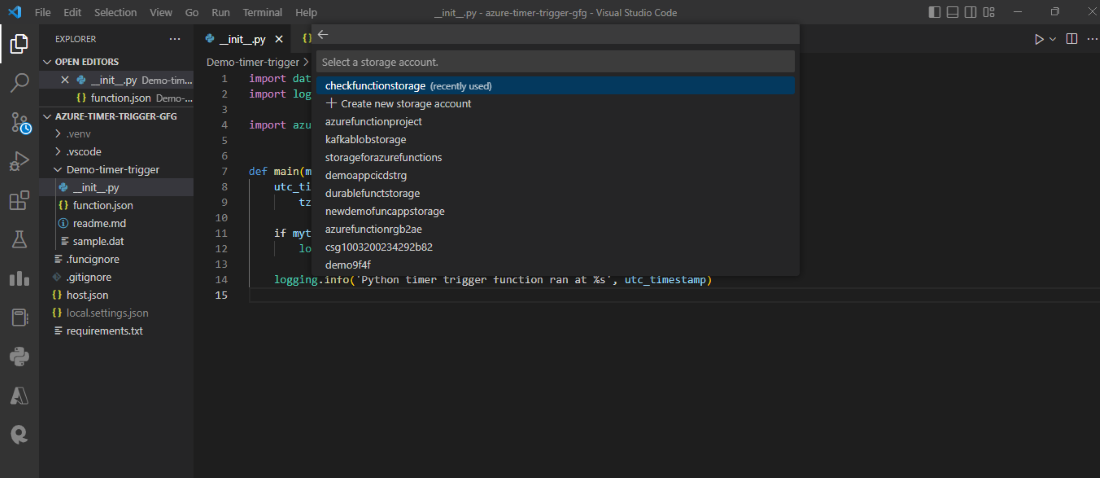Select the azurefunctionproject storage account
Image resolution: width=1100 pixels, height=478 pixels.
pos(555,121)
